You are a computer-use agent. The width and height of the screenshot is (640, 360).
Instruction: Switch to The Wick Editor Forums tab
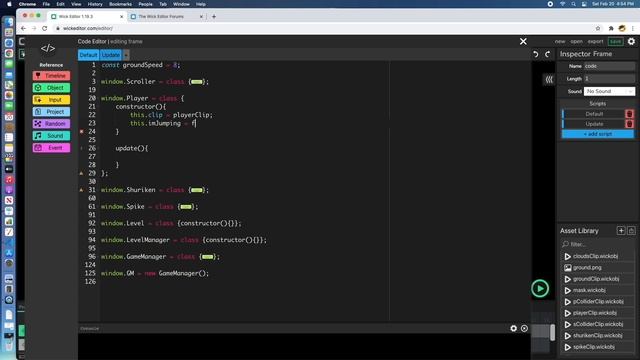pos(167,16)
